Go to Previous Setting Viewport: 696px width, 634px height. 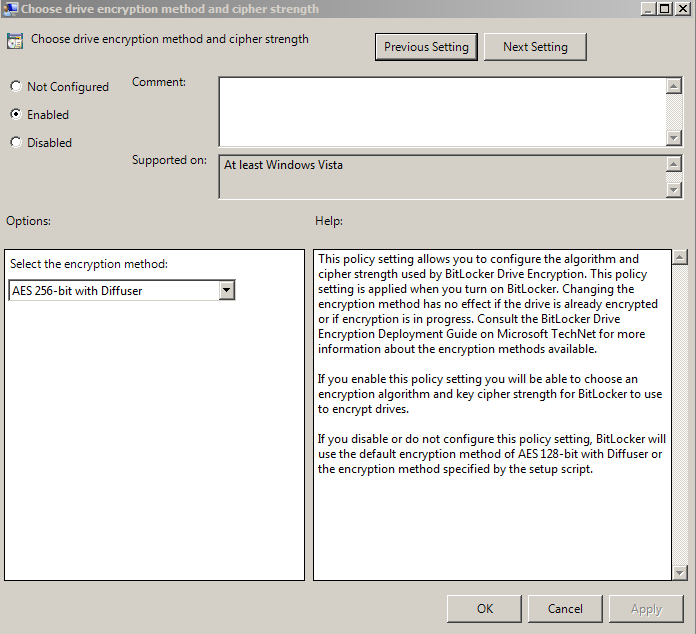point(426,47)
